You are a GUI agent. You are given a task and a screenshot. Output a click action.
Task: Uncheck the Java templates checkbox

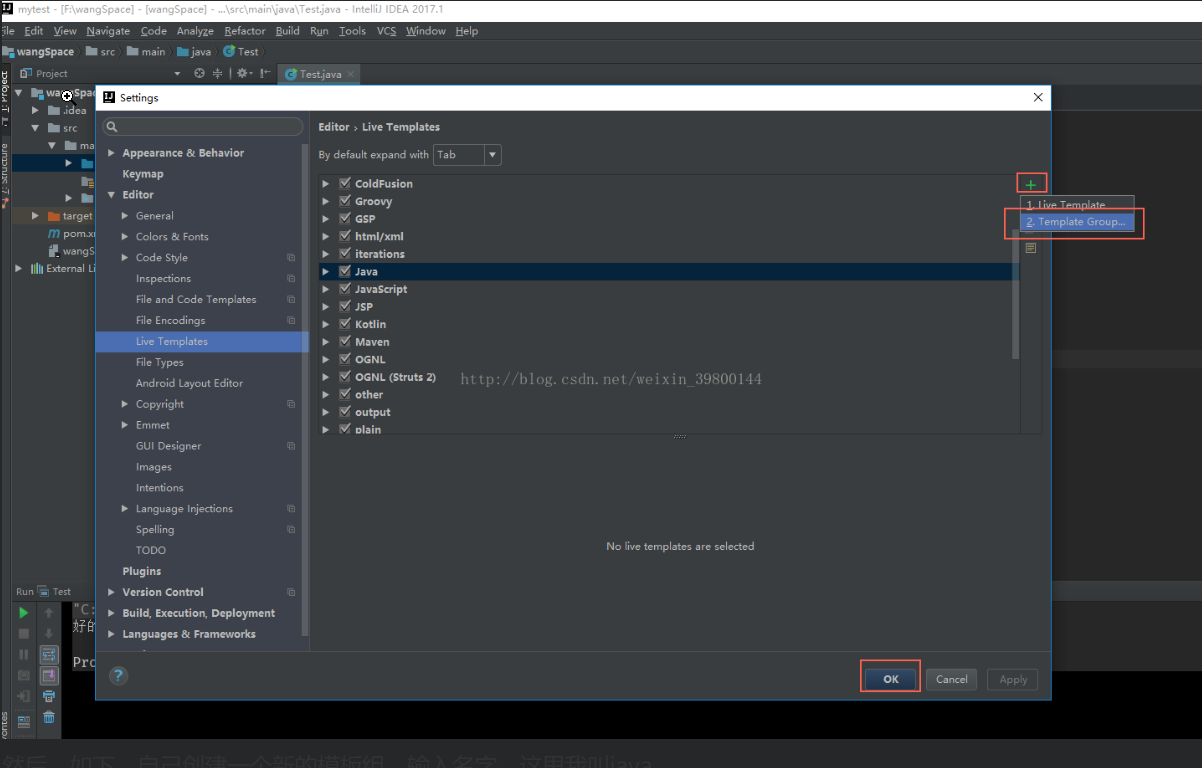coord(344,271)
